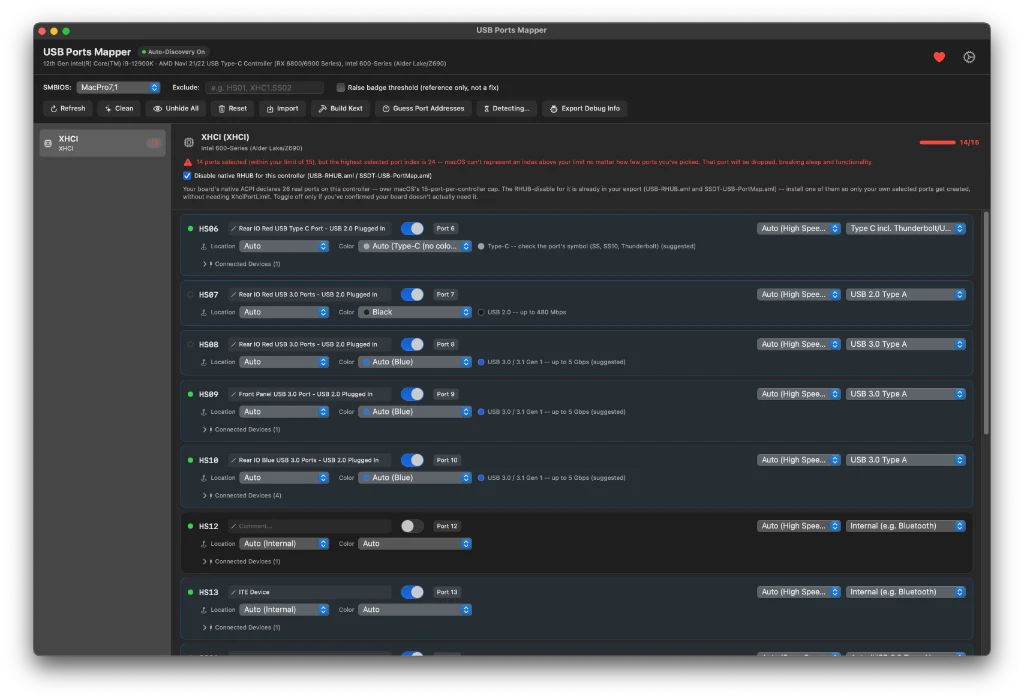Open HS13 Location Auto (Internal) dropdown
The width and height of the screenshot is (1024, 700).
point(284,609)
